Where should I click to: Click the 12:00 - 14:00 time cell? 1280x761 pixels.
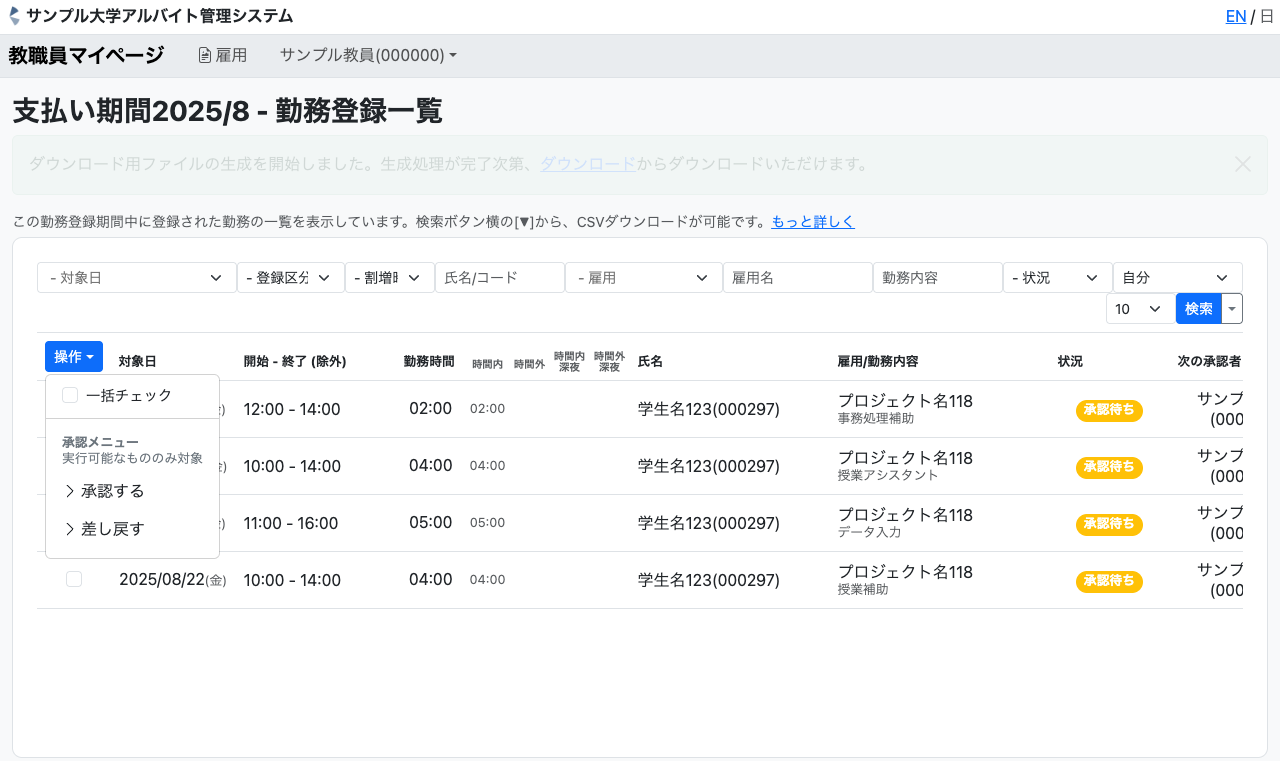coord(292,409)
